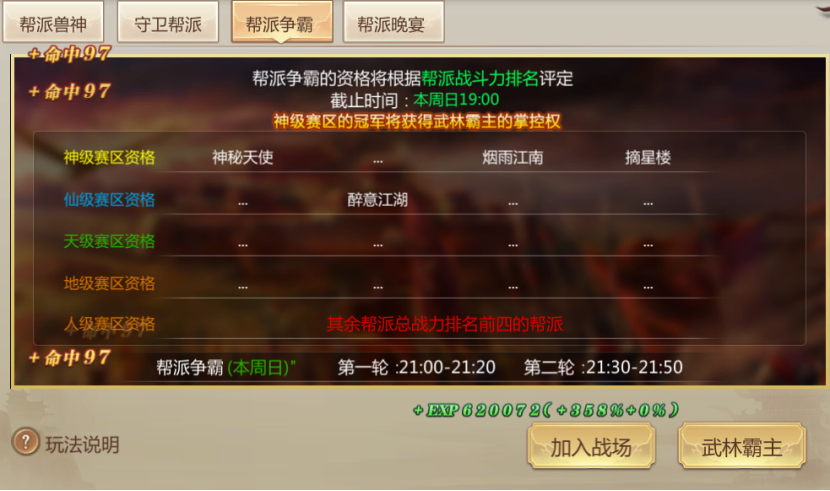Viewport: 830px width, 491px height.
Task: Select guild 烟雨江南 in 神级赛区
Action: [x=512, y=157]
